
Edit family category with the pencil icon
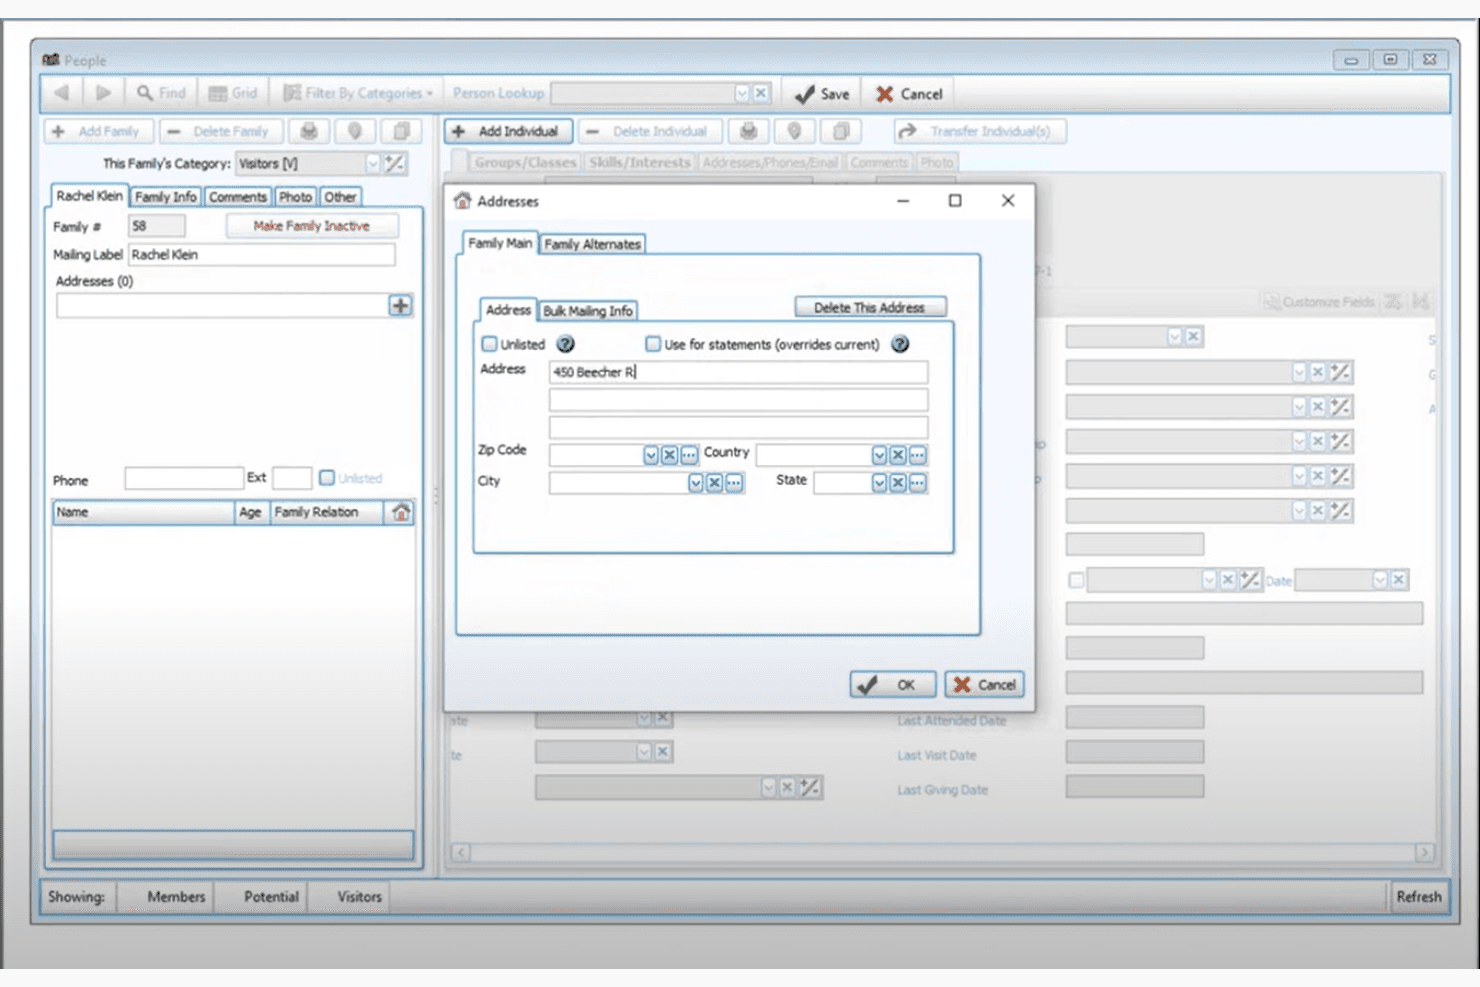[395, 163]
